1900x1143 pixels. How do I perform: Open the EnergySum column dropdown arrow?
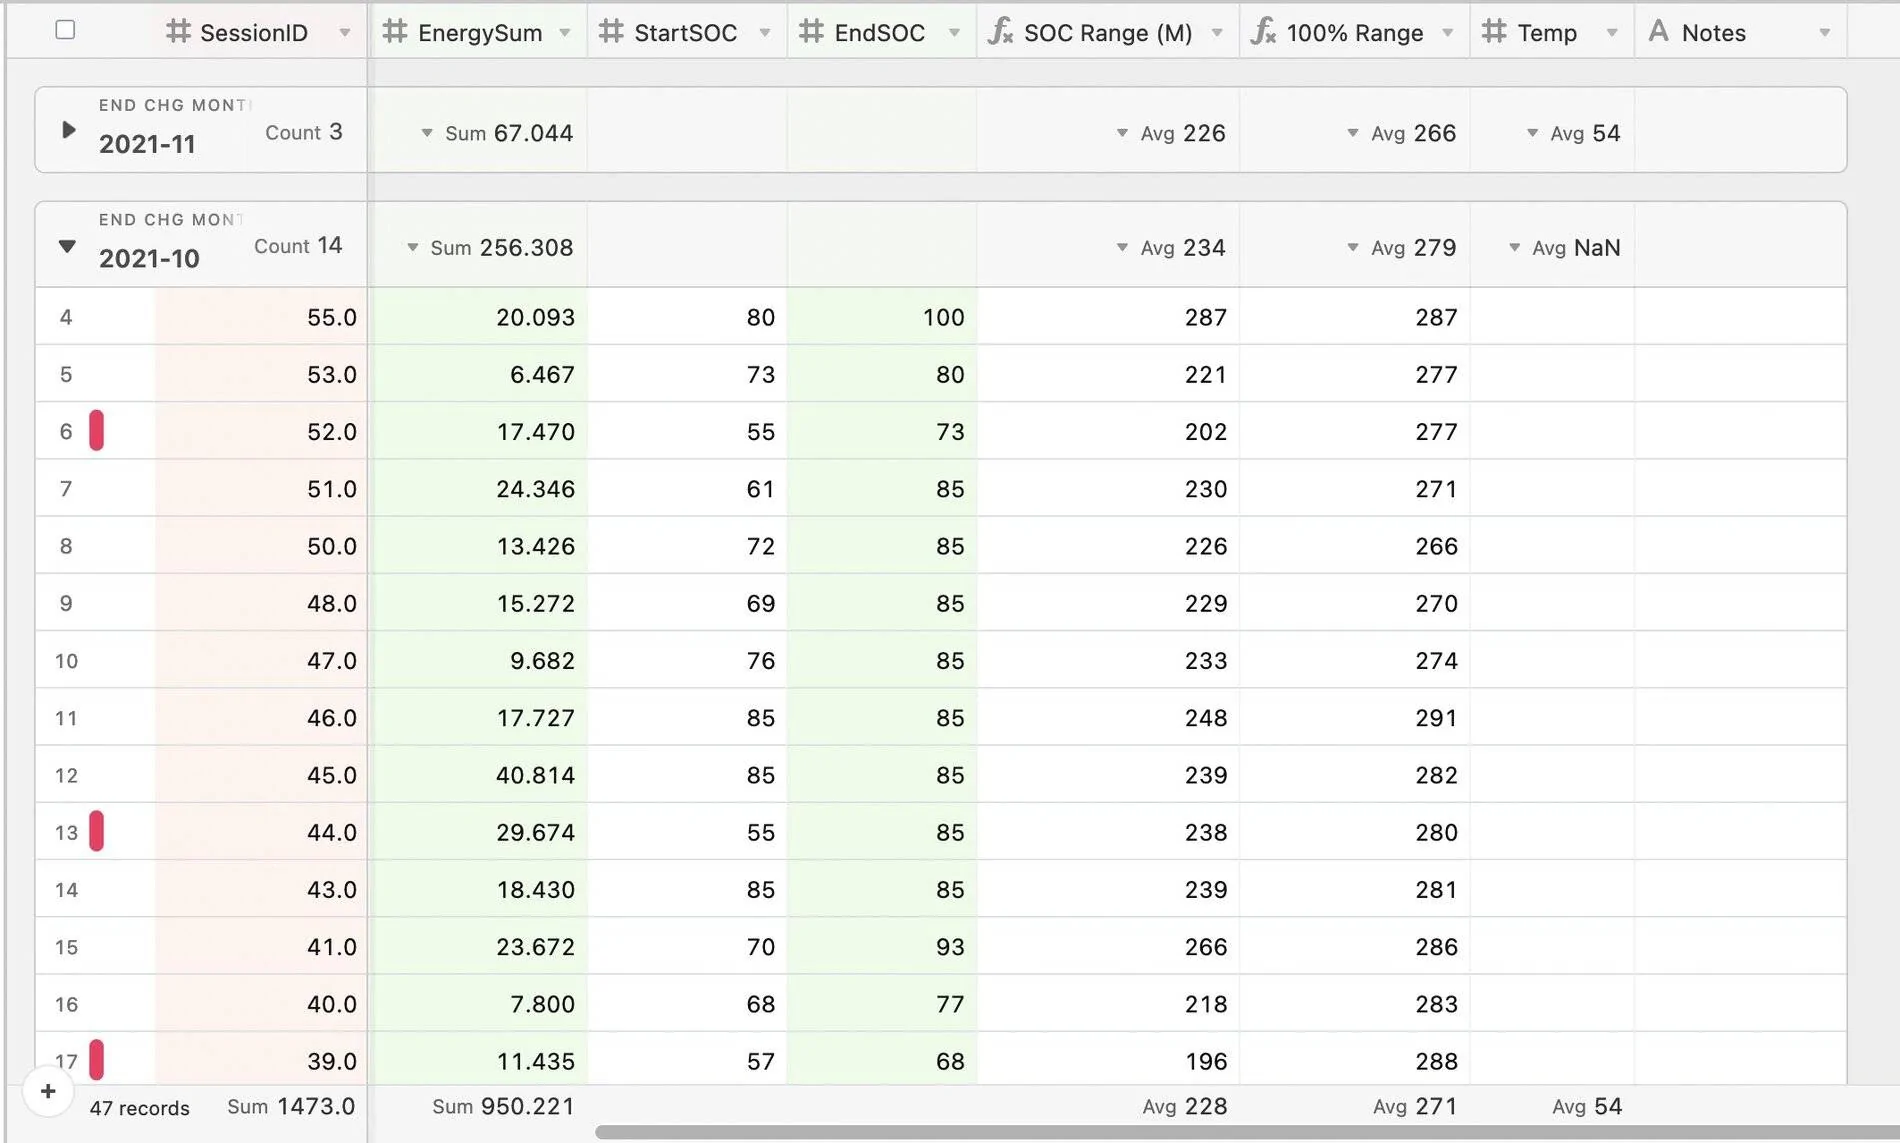pyautogui.click(x=565, y=33)
